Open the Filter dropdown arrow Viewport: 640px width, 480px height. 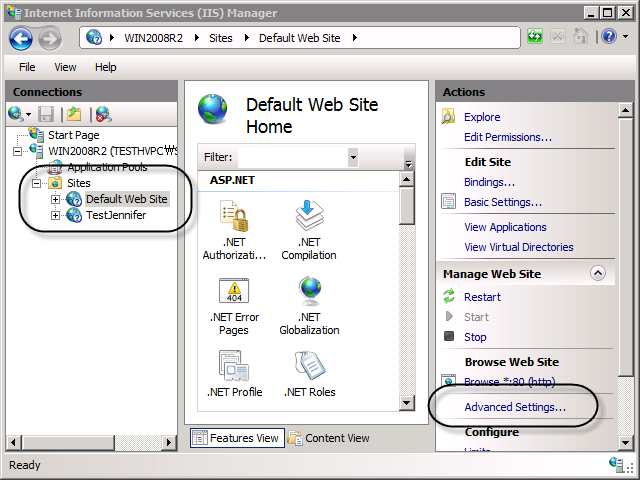(353, 157)
